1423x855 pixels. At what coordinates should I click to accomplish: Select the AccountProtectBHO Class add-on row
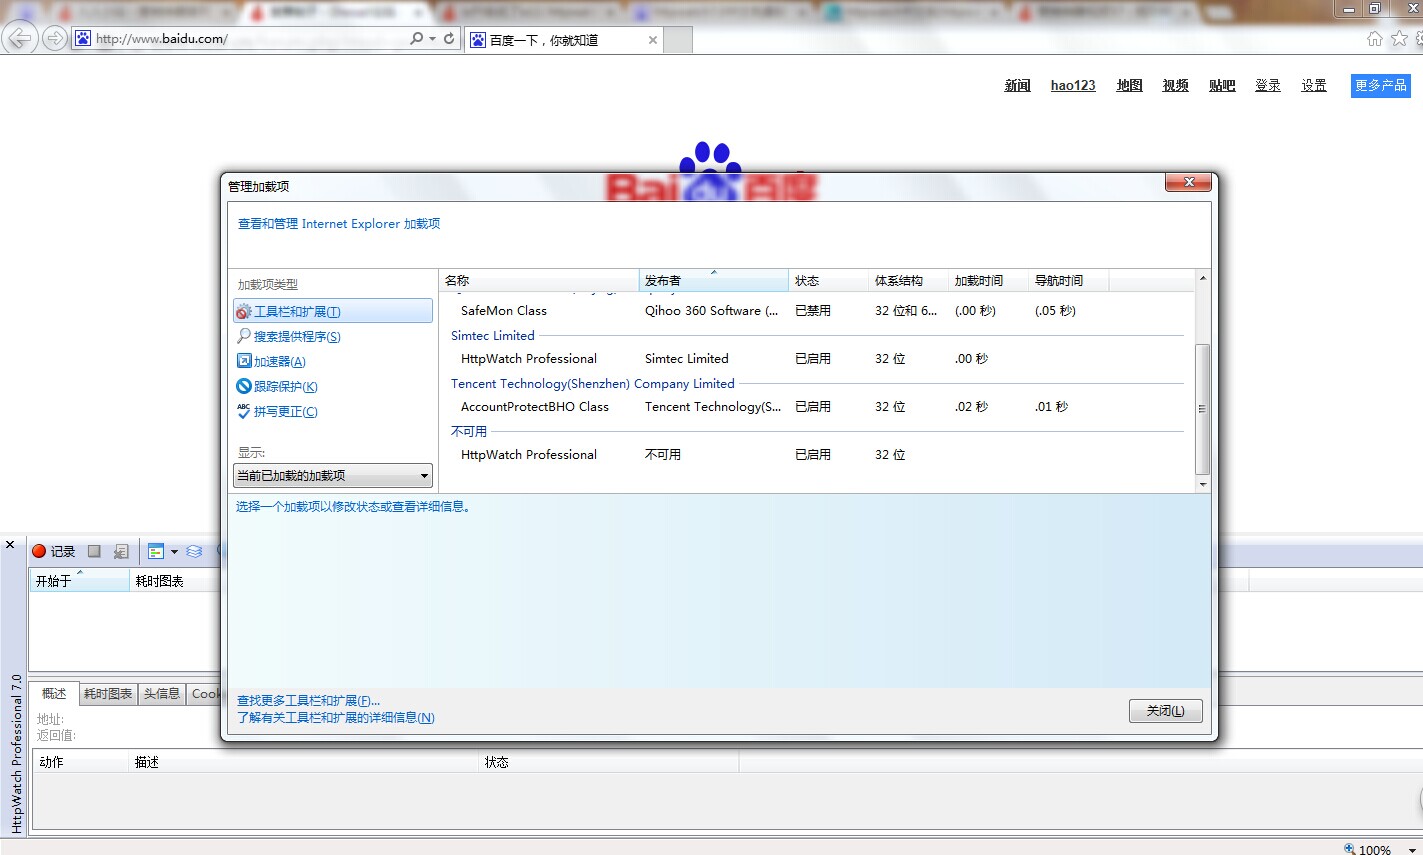point(534,407)
